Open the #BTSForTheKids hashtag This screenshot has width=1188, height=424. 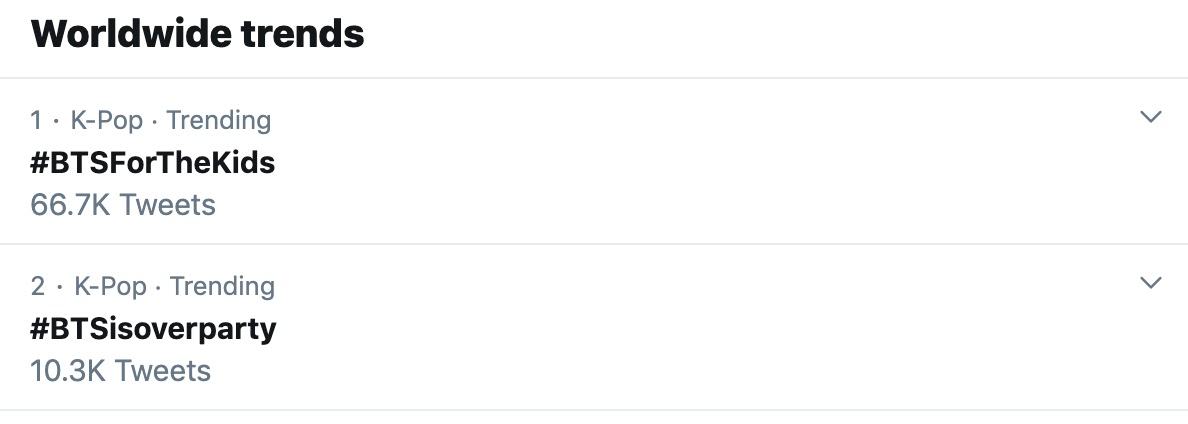152,162
